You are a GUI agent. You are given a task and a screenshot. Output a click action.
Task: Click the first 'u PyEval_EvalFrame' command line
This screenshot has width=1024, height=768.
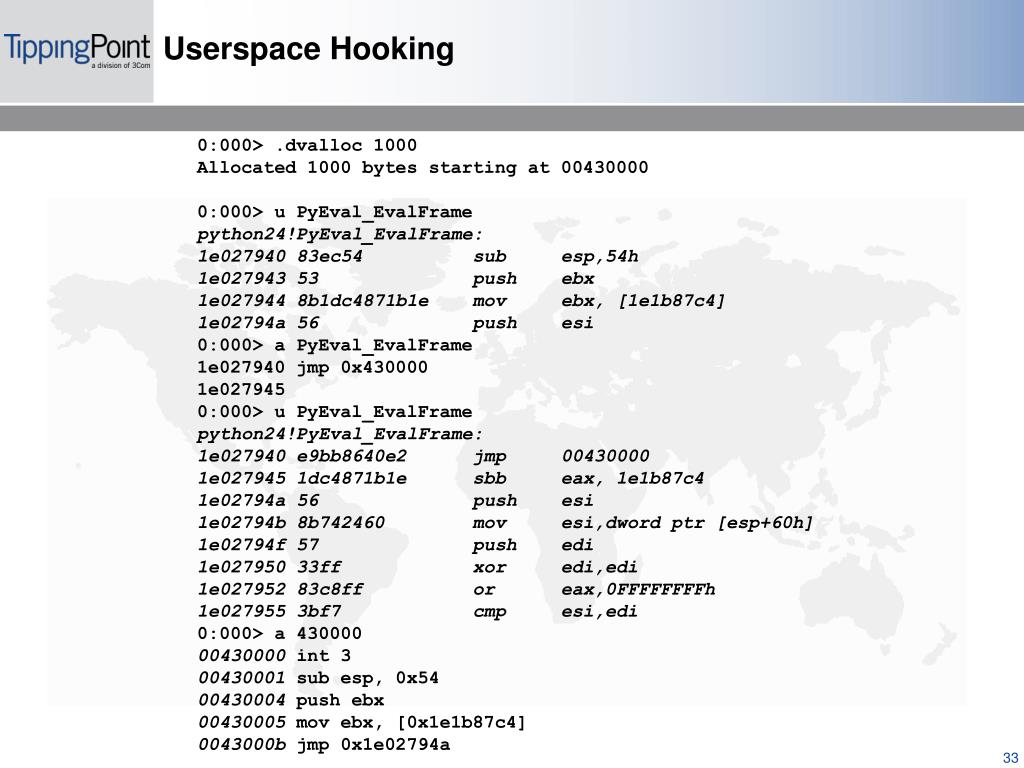click(x=334, y=212)
